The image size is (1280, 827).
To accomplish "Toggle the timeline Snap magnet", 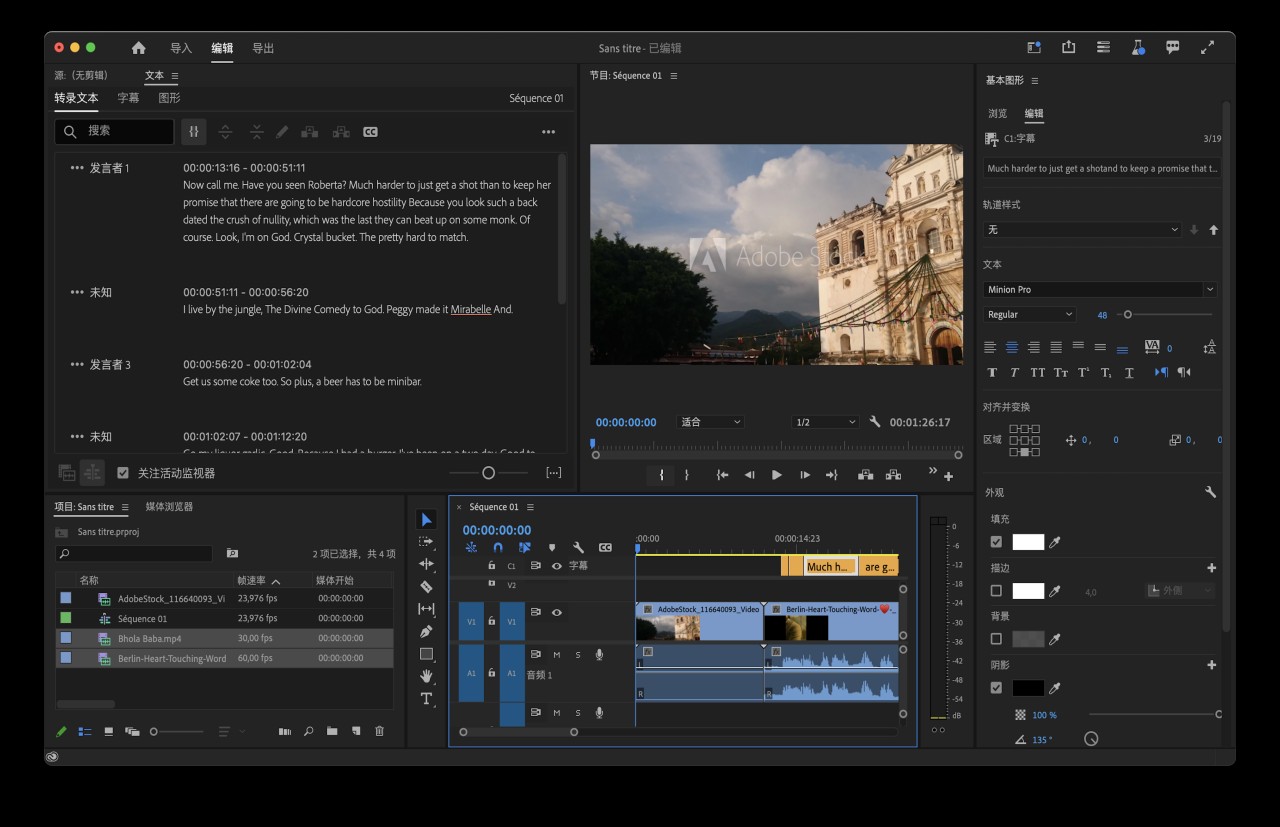I will coord(498,547).
